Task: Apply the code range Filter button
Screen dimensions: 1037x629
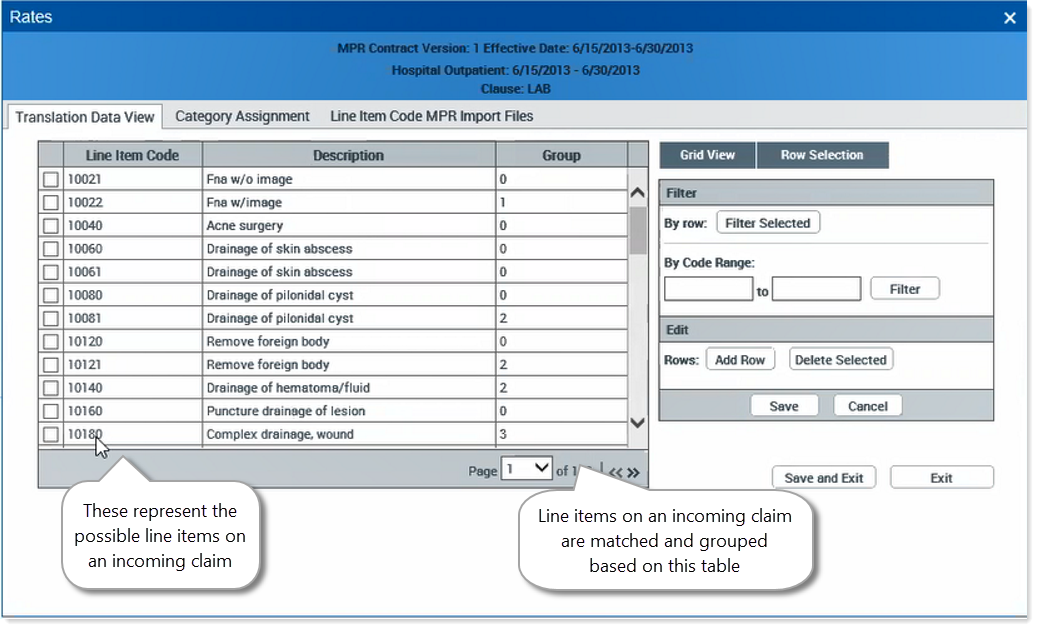Action: pos(905,289)
